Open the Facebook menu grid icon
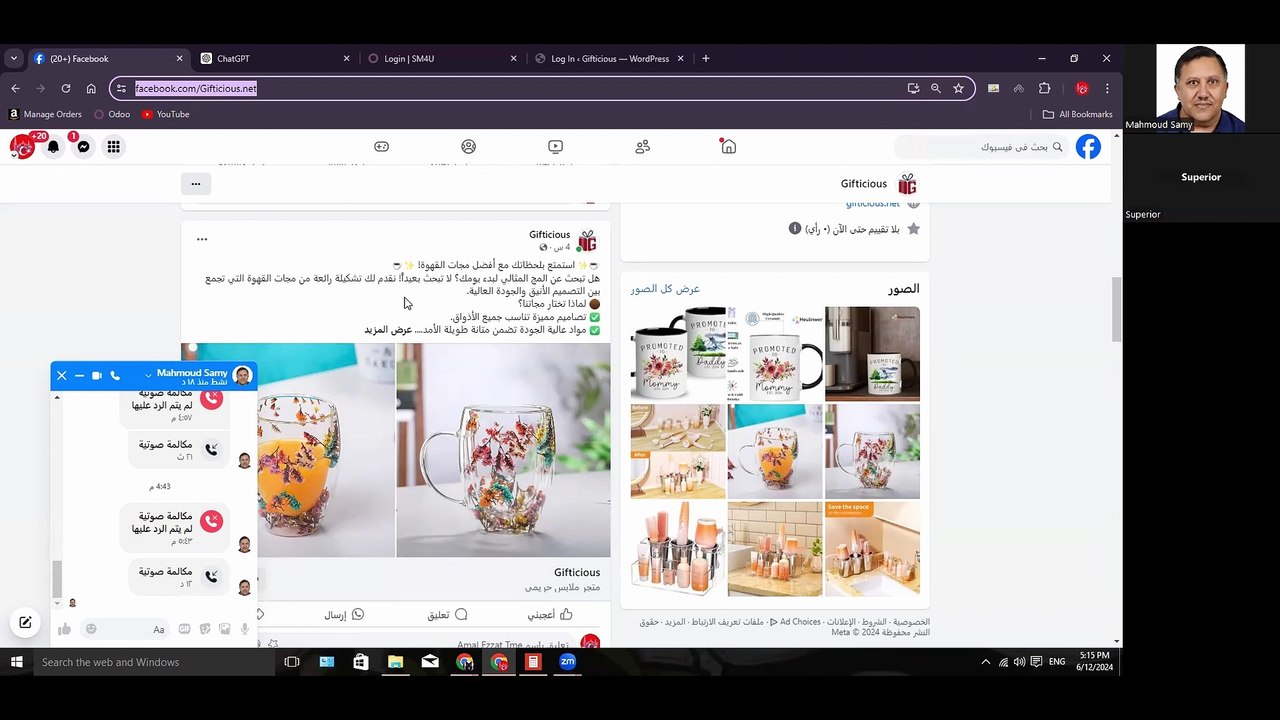This screenshot has height=720, width=1280. pos(113,147)
